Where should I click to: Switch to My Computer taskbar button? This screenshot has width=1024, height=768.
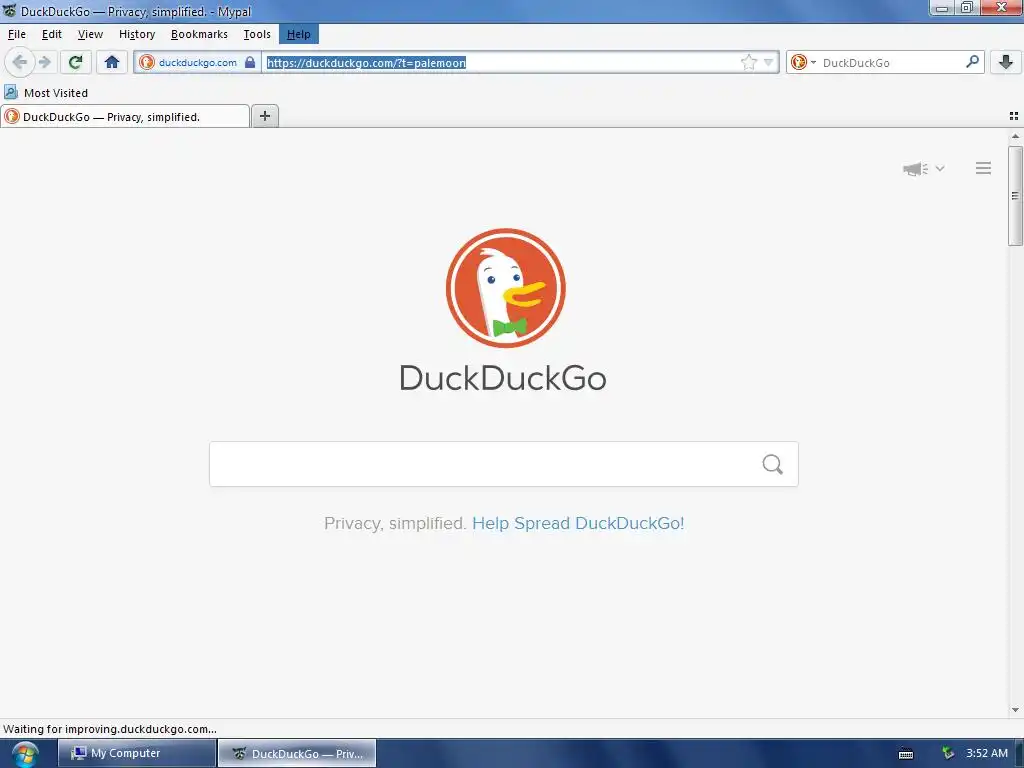[x=136, y=753]
